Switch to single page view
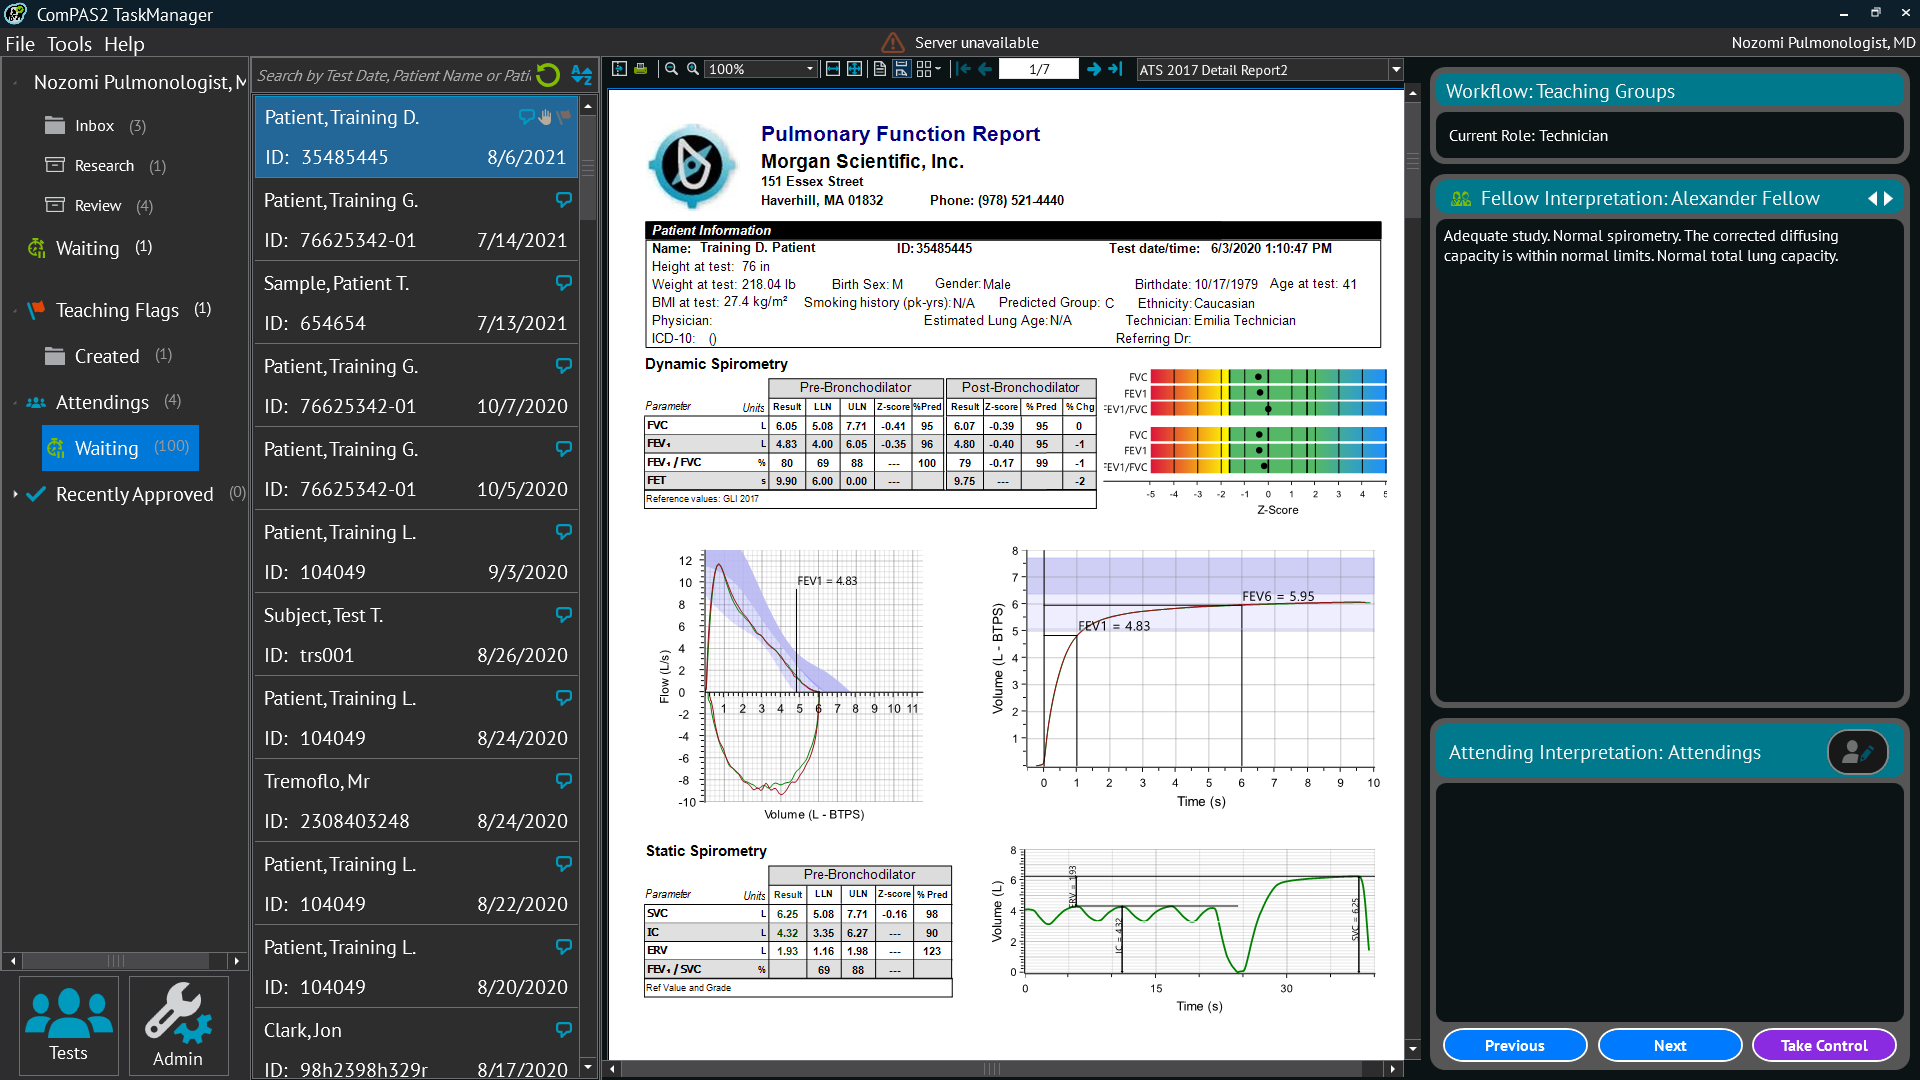The height and width of the screenshot is (1080, 1920). (x=879, y=69)
